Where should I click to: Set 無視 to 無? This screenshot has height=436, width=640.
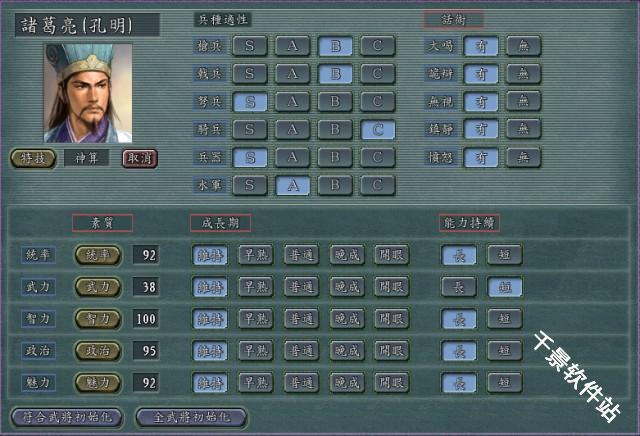(524, 102)
